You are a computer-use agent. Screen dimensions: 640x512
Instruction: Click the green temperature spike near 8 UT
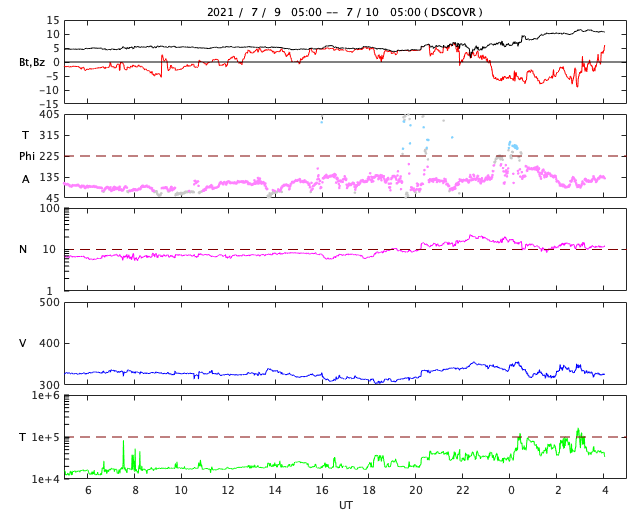click(x=124, y=455)
